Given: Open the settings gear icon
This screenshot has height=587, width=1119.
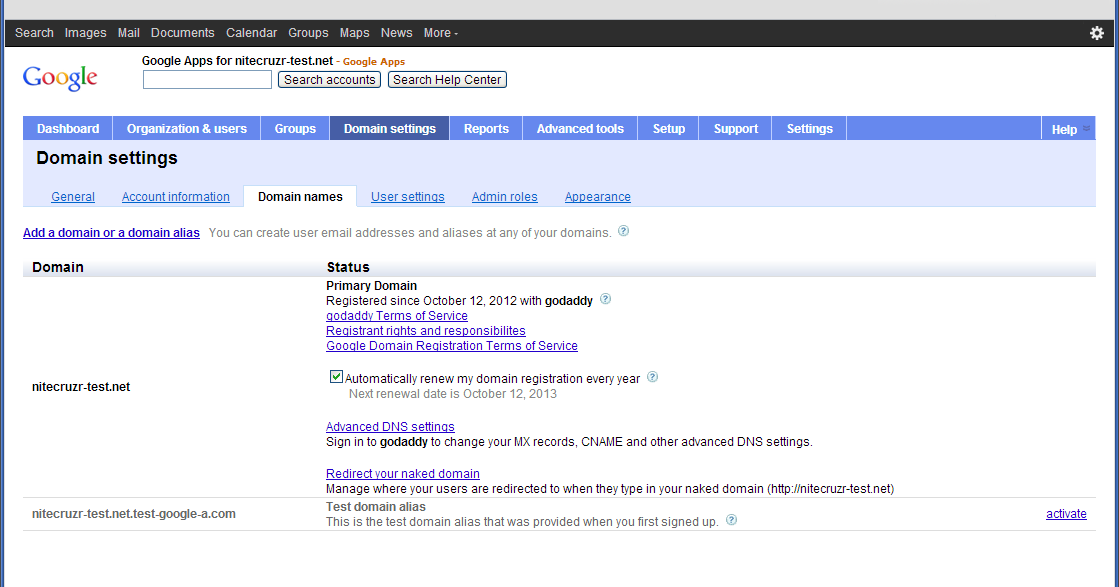Looking at the screenshot, I should coord(1097,33).
